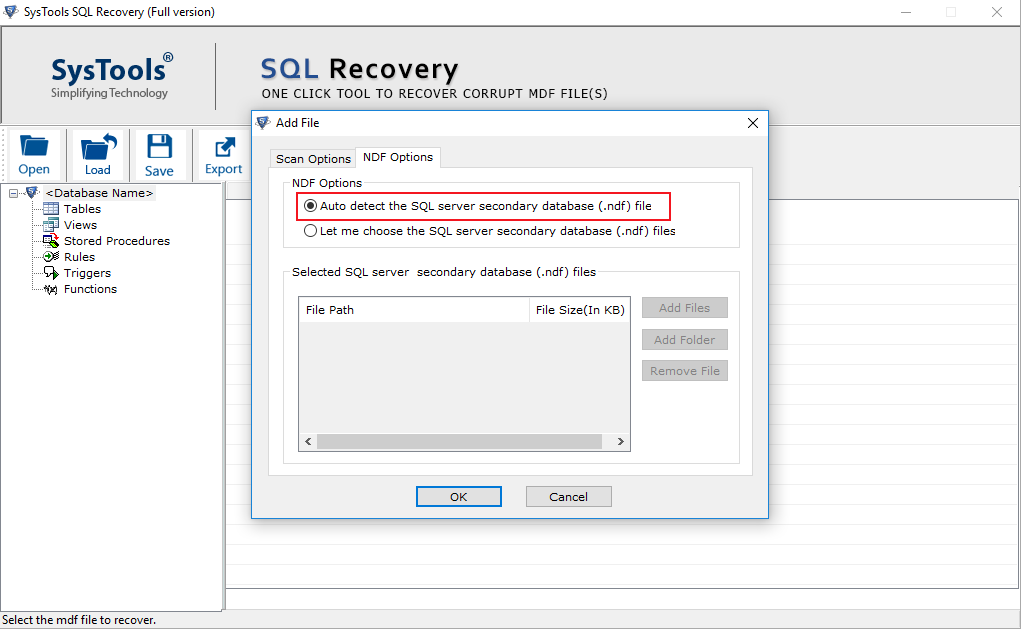Click the Stored Procedures icon
The image size is (1021, 629).
(x=49, y=240)
